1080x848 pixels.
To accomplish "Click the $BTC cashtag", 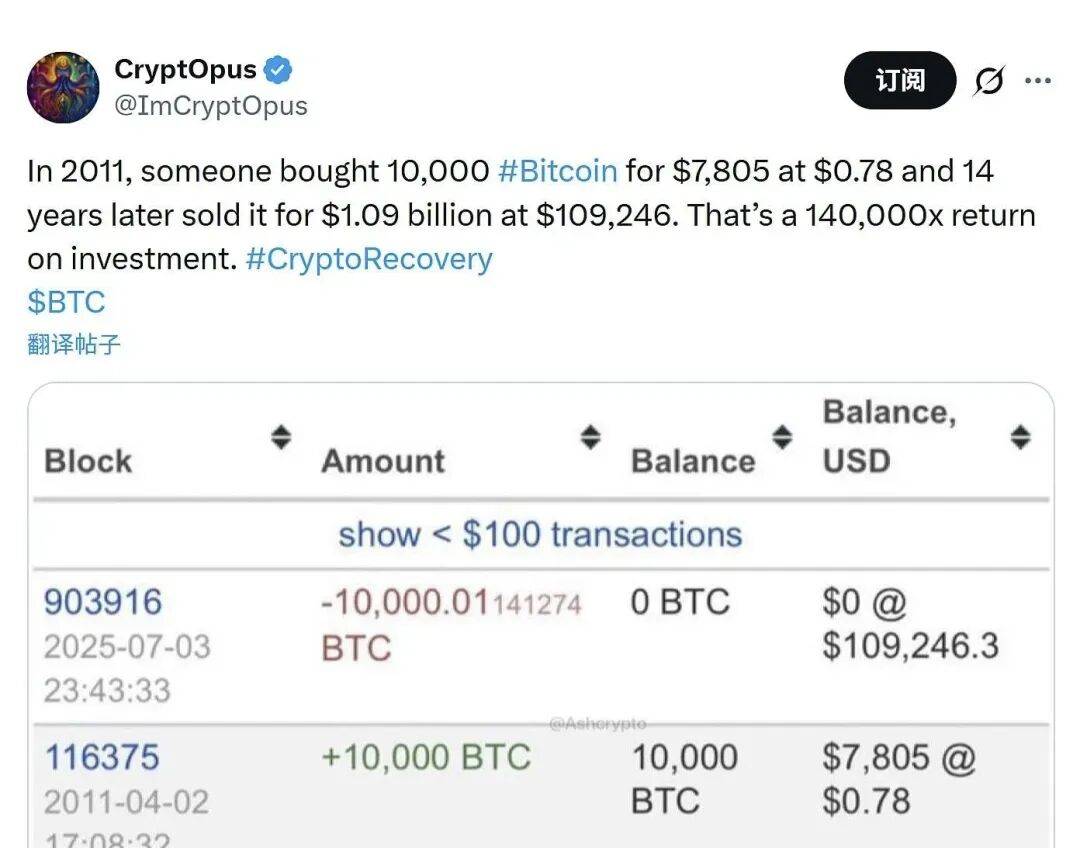I will pos(66,302).
